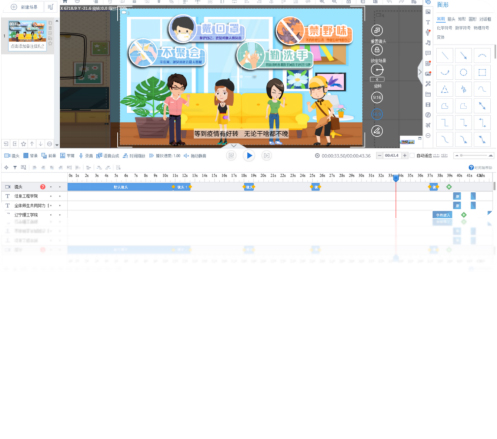The height and width of the screenshot is (439, 497).
Task: Click the minus button beside time field
Action: coord(379,156)
